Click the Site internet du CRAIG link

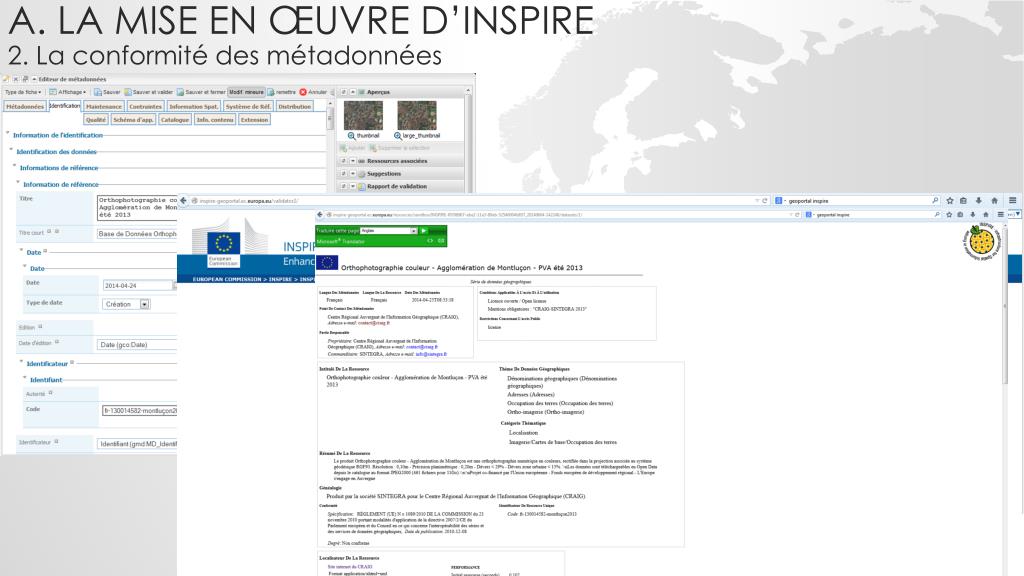tap(350, 567)
